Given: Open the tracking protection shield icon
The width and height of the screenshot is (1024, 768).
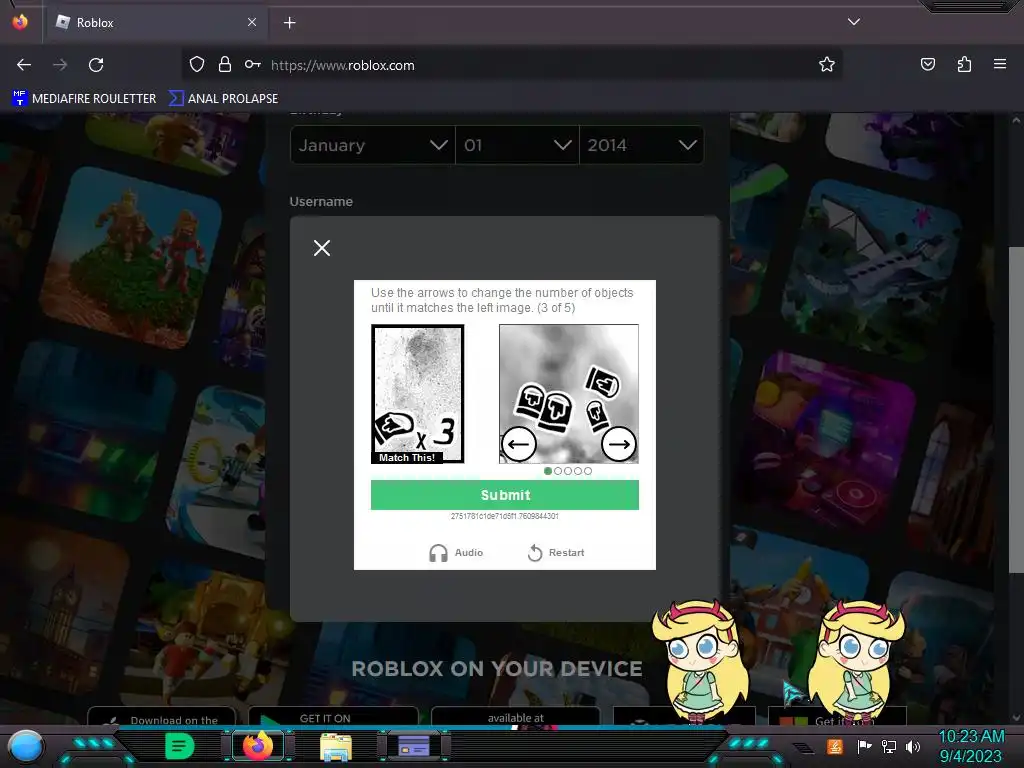Looking at the screenshot, I should click(x=197, y=65).
